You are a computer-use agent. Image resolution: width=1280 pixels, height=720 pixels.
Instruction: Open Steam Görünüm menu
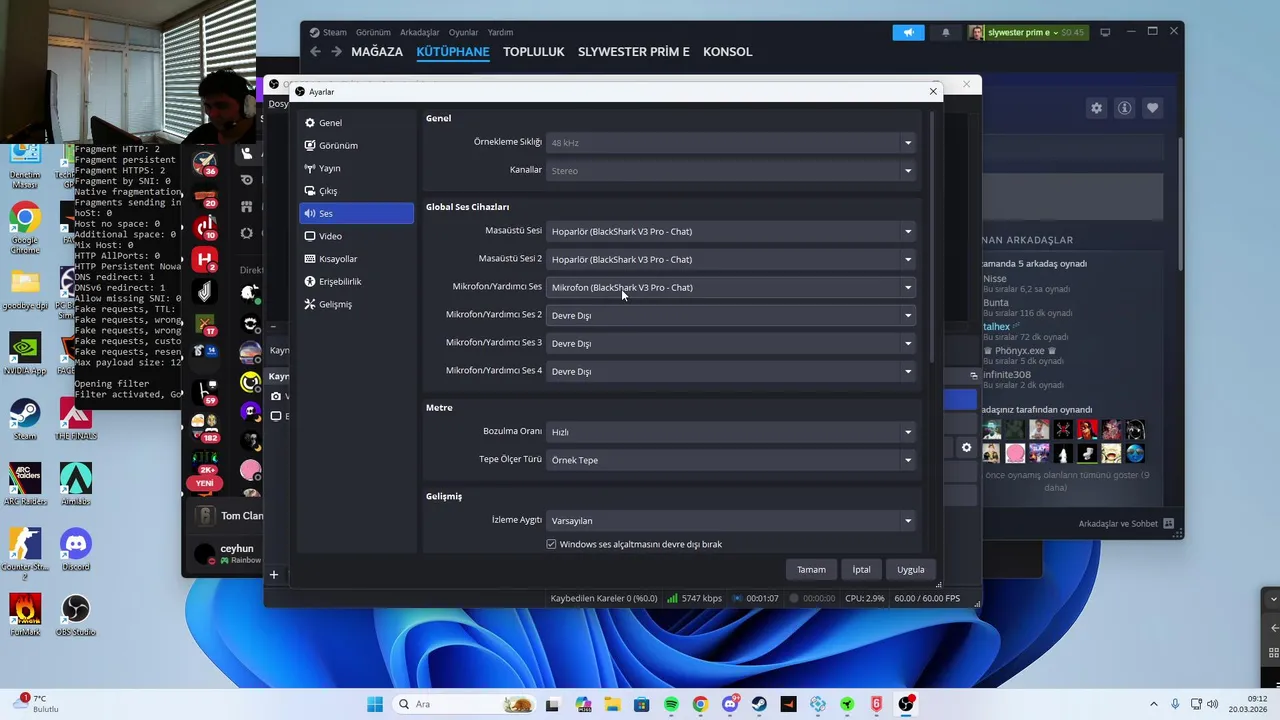(x=373, y=32)
